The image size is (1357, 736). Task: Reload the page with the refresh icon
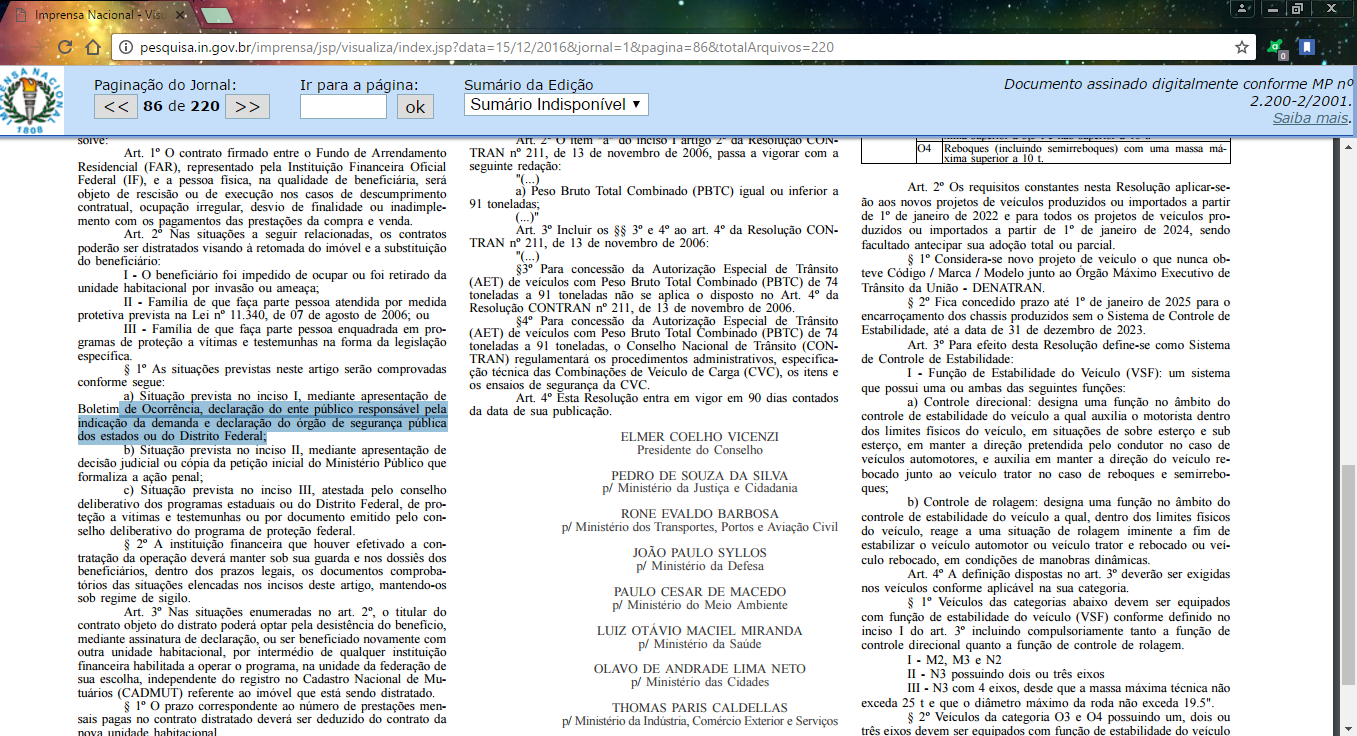click(x=65, y=47)
